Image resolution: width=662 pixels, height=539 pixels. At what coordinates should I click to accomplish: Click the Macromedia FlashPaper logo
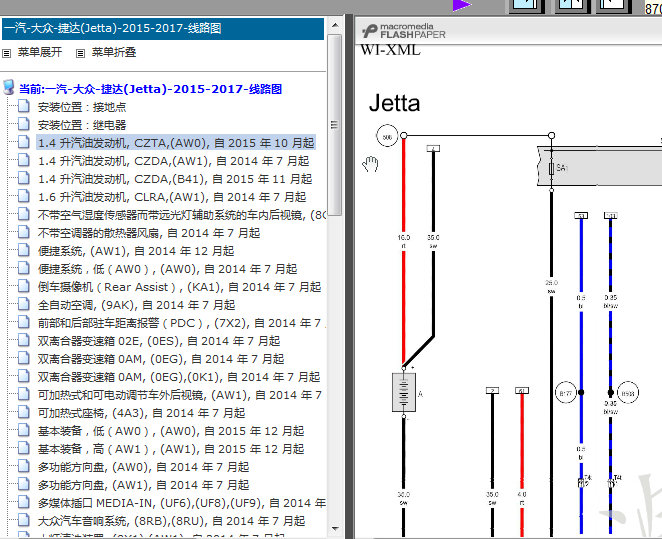pos(404,31)
